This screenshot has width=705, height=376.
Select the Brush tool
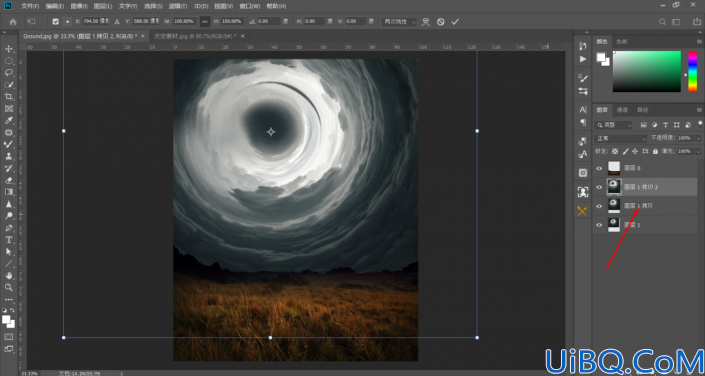pyautogui.click(x=9, y=144)
